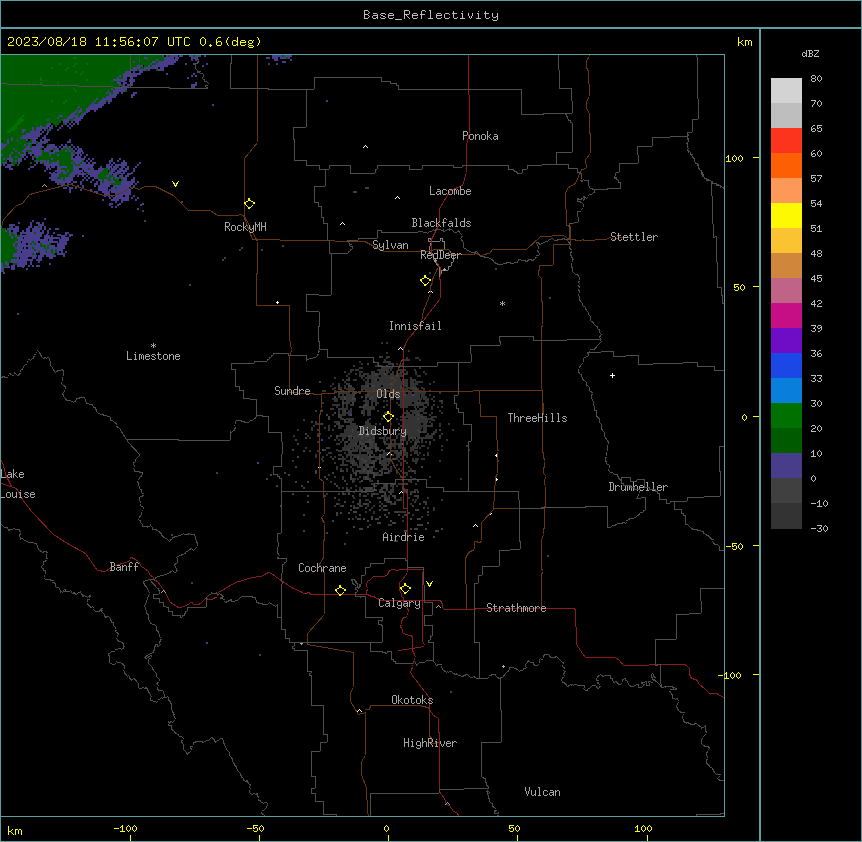
Task: Click the Vulcan town label
Action: [542, 792]
